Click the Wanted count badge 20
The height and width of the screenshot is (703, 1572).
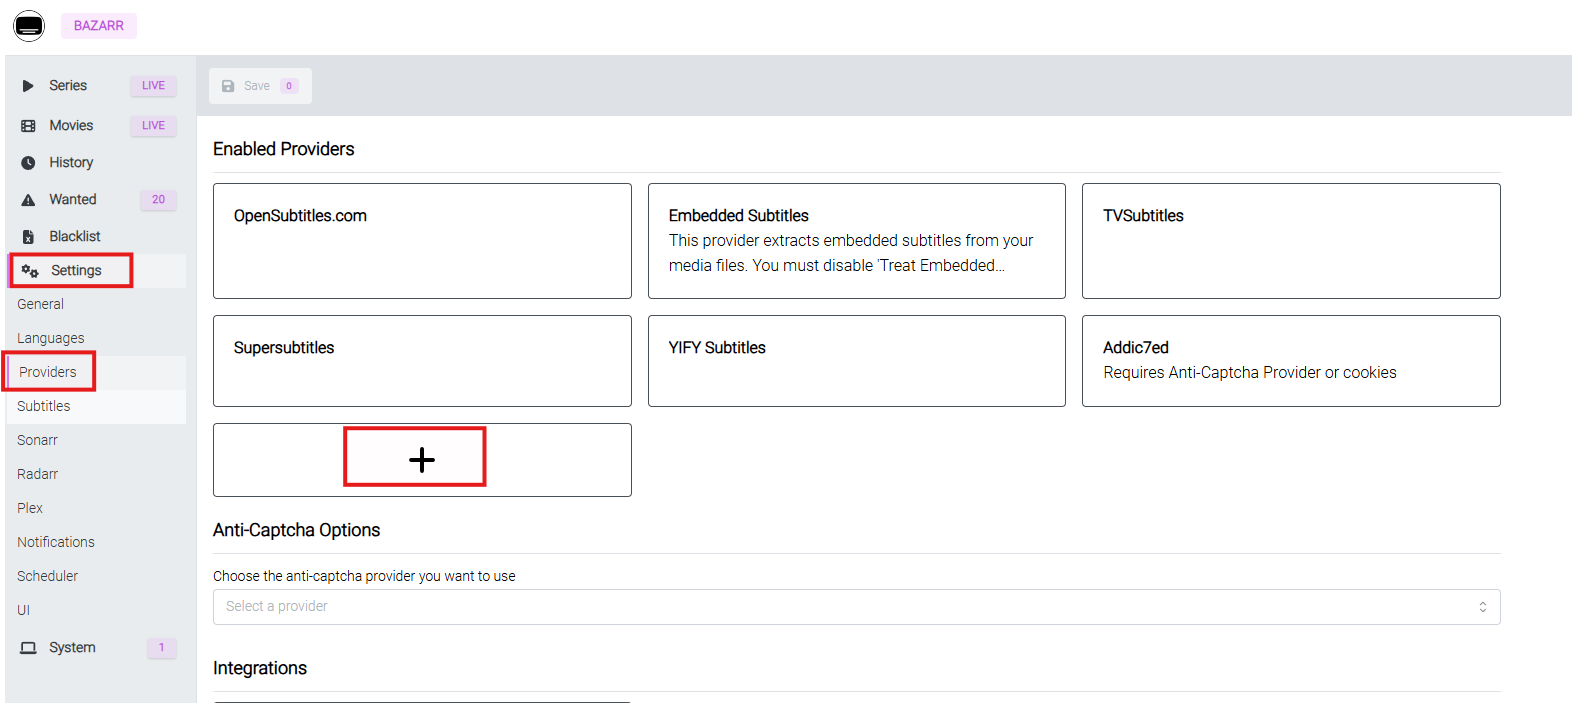tap(158, 200)
